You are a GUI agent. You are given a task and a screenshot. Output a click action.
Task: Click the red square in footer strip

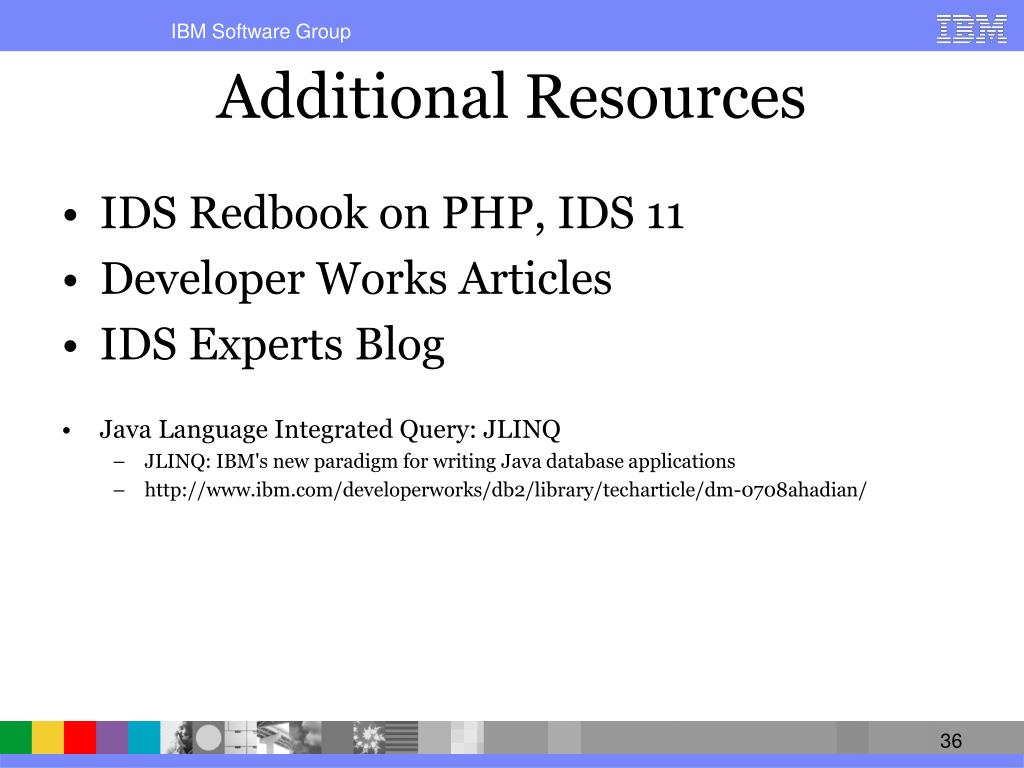pos(80,737)
